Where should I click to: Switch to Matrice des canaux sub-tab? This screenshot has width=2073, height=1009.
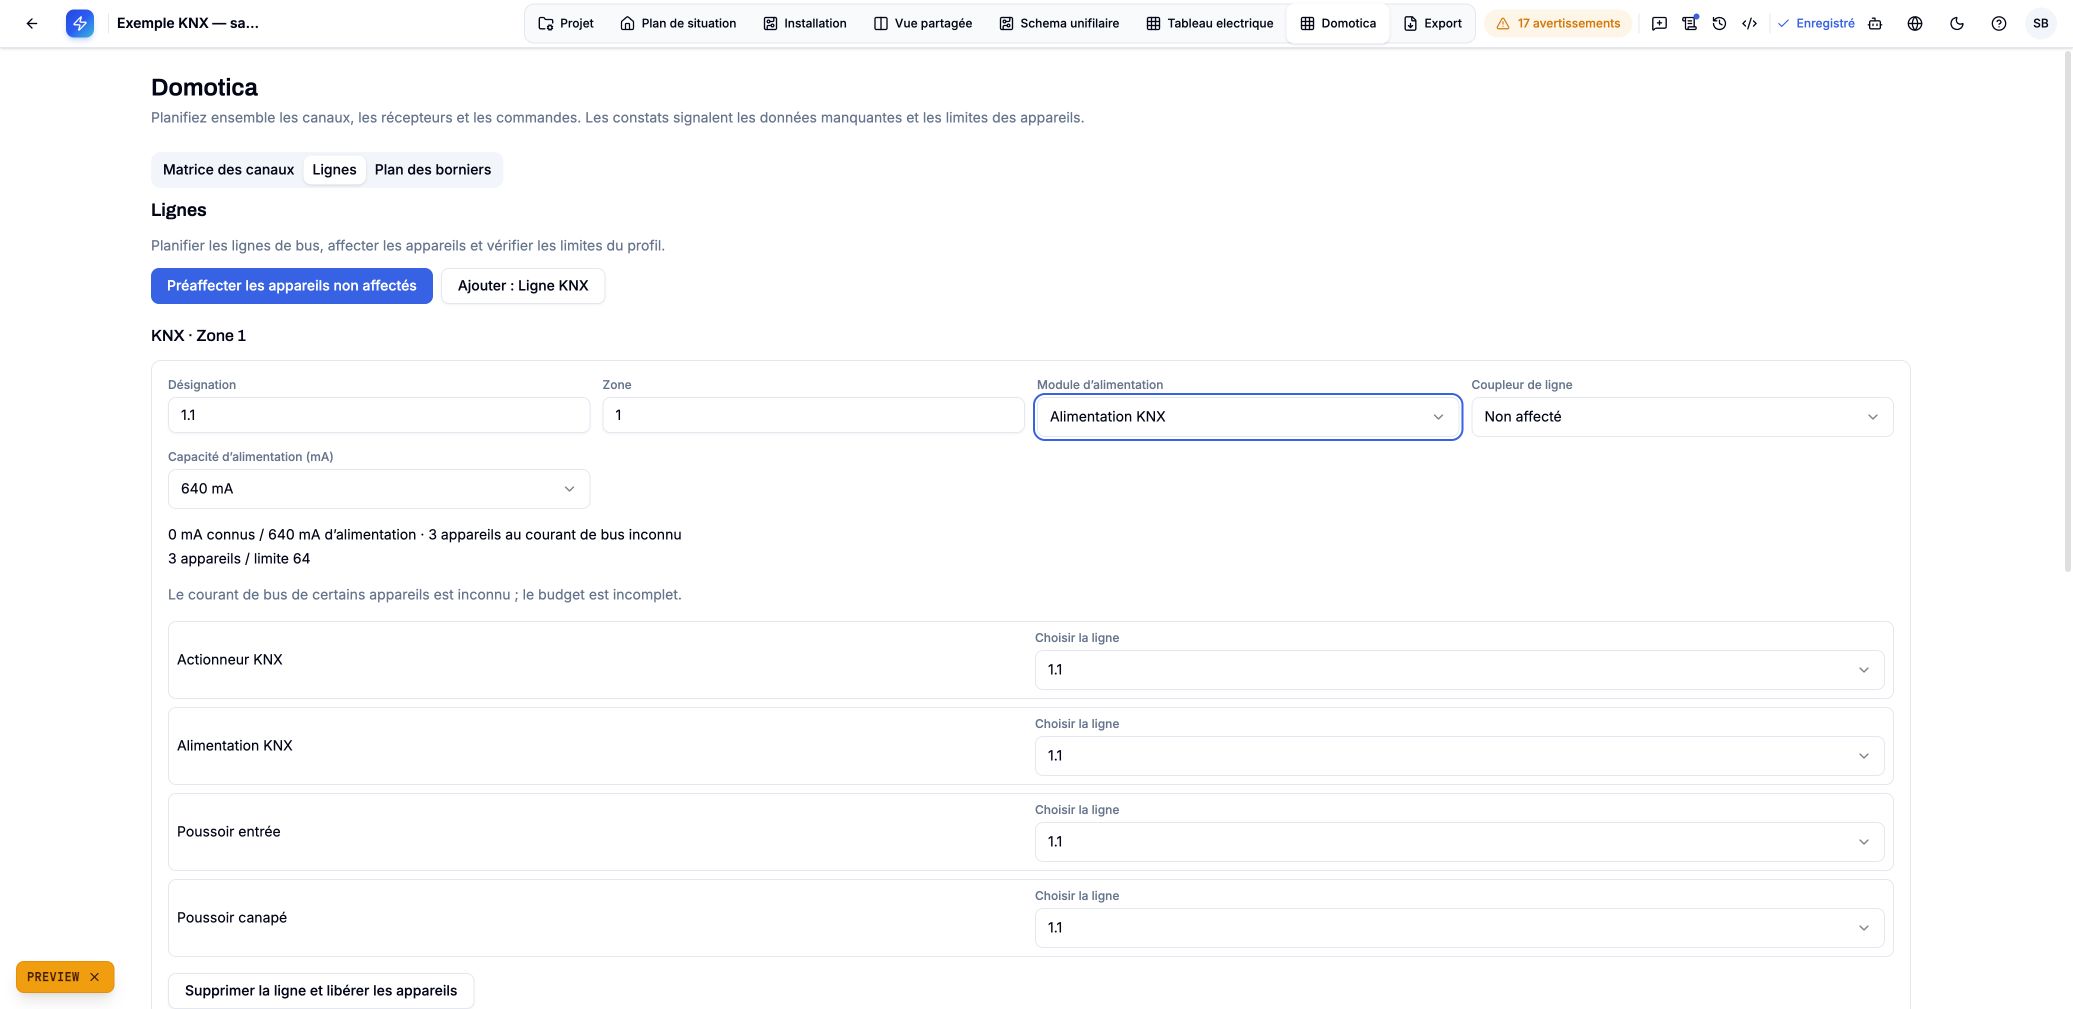[228, 170]
